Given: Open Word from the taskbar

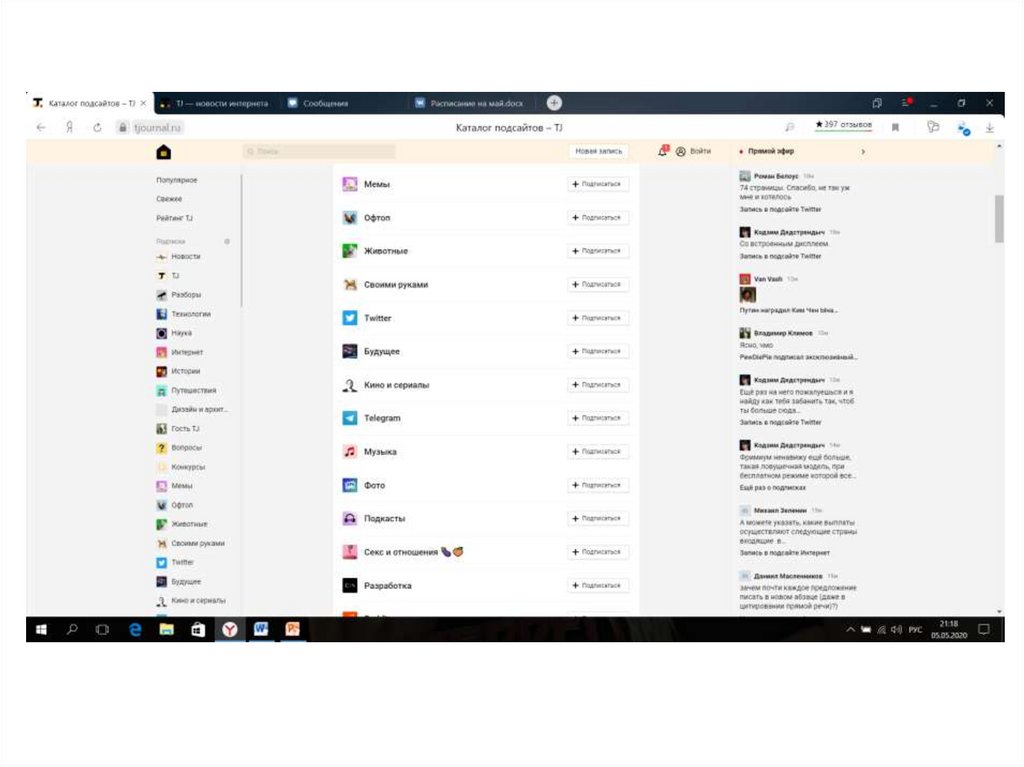Looking at the screenshot, I should tap(261, 629).
